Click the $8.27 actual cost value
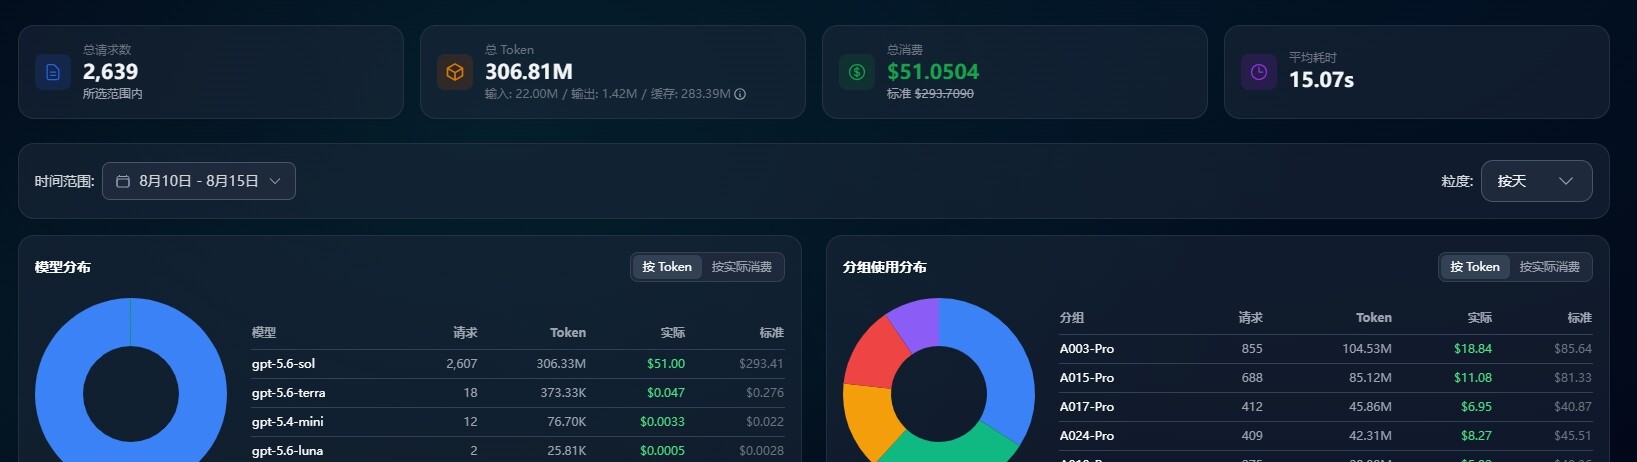This screenshot has width=1637, height=462. tap(1476, 436)
